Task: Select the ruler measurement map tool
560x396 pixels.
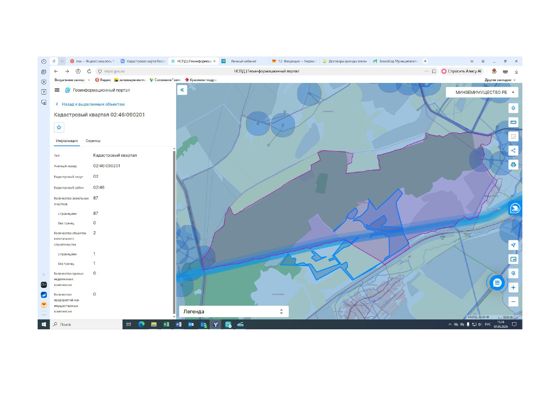Action: tap(513, 122)
